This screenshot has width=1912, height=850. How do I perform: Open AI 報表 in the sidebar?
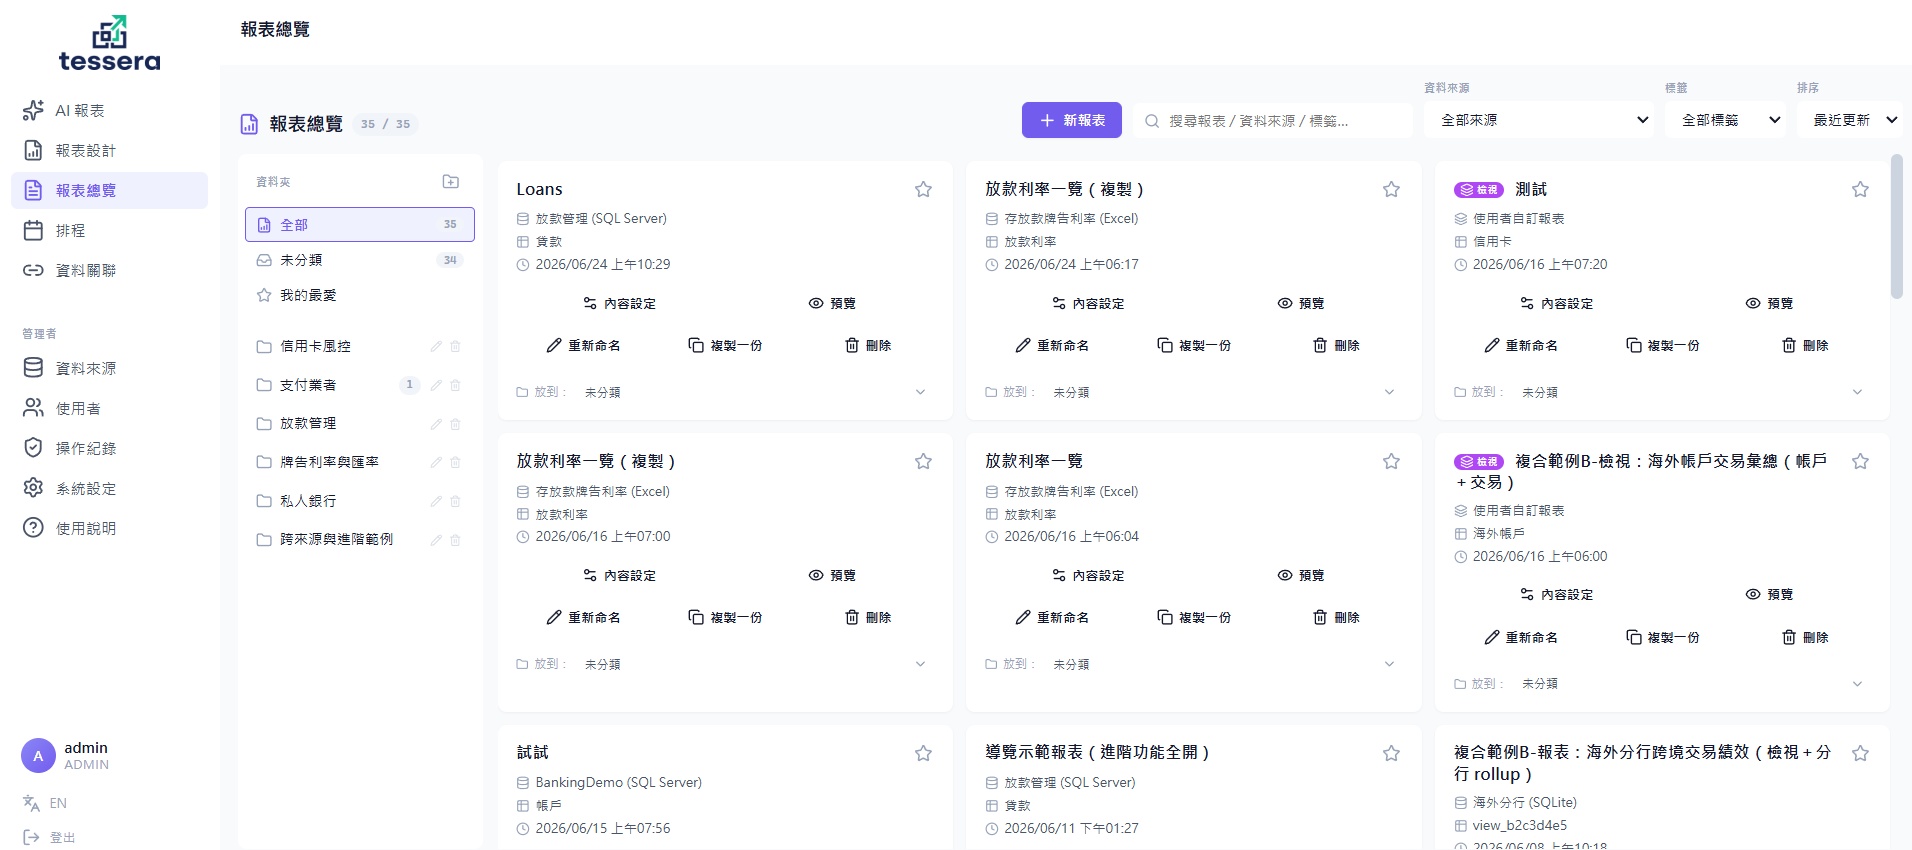109,110
